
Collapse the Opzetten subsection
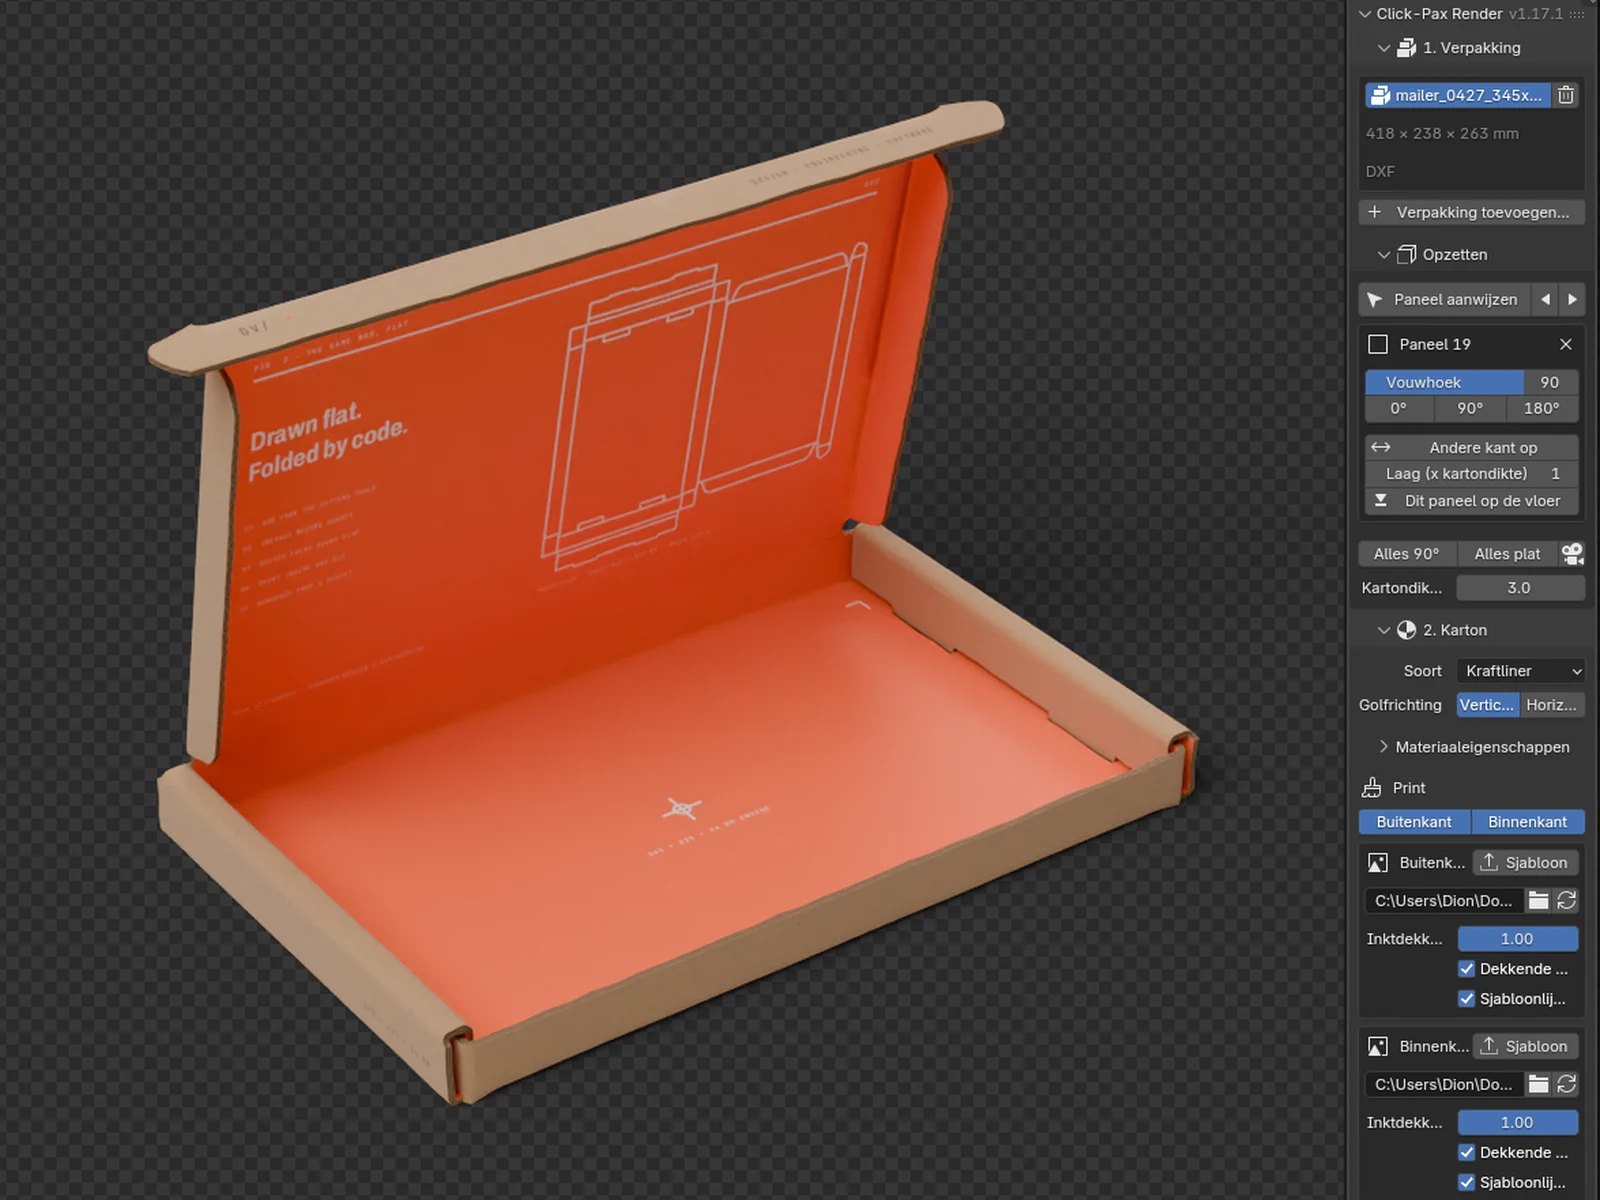coord(1384,255)
